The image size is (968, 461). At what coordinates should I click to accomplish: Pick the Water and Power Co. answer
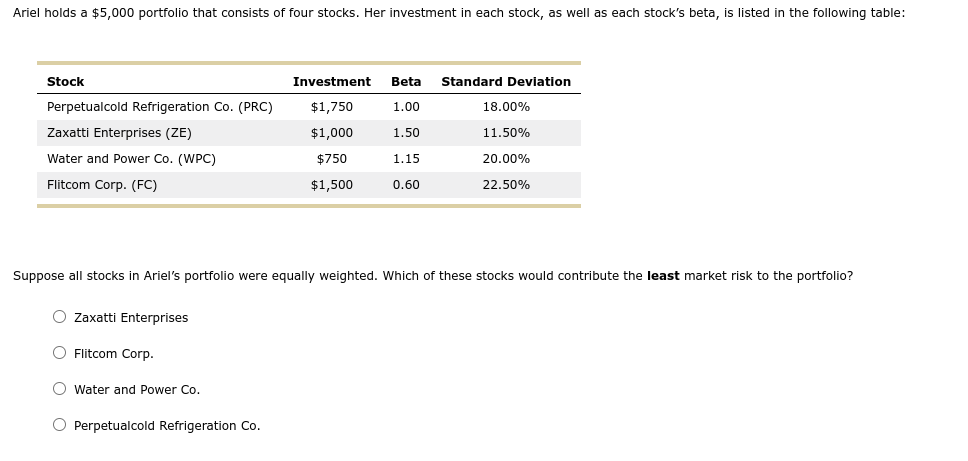pyautogui.click(x=59, y=388)
